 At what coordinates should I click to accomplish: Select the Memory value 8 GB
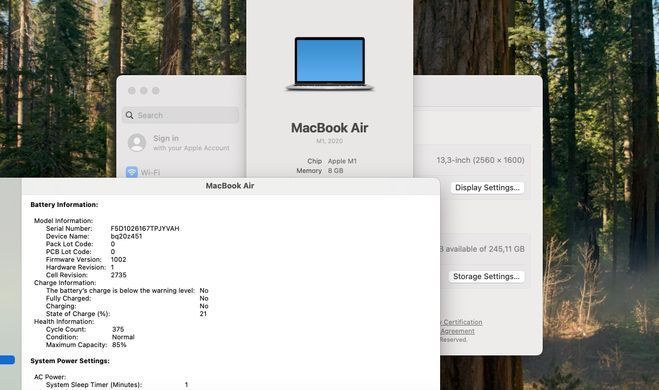coord(335,171)
